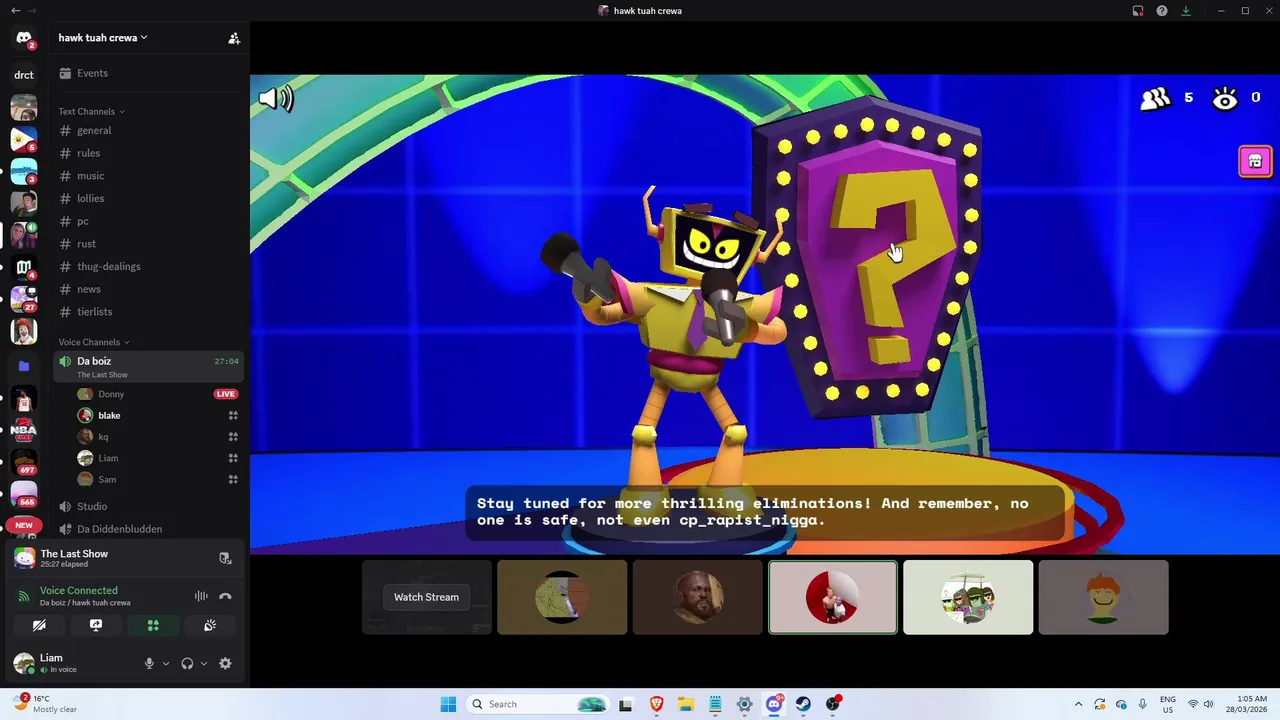Click Voice Connected status text
The height and width of the screenshot is (720, 1280).
[x=78, y=590]
